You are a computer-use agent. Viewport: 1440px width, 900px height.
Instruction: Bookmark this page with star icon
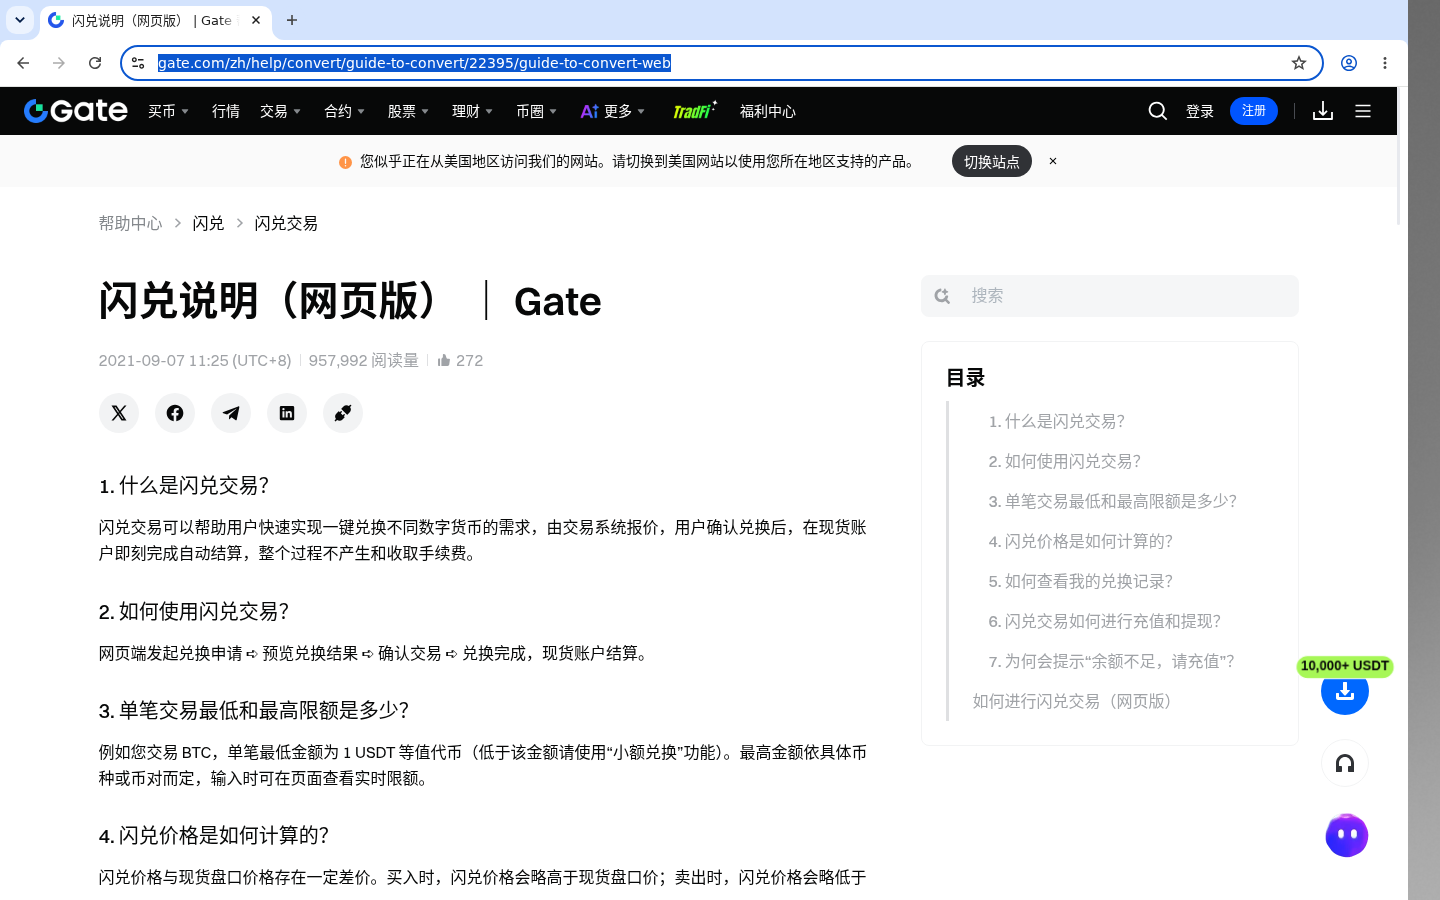[x=1299, y=63]
